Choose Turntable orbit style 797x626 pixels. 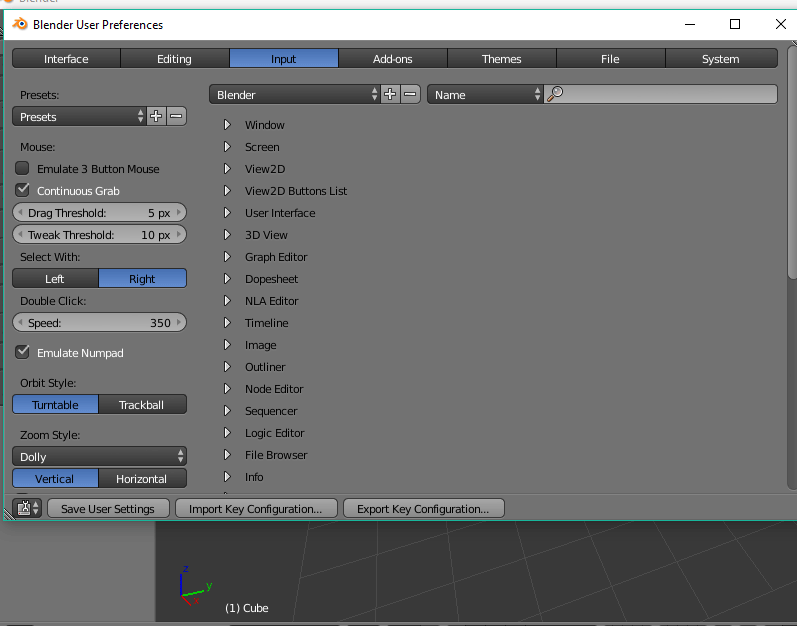(55, 404)
